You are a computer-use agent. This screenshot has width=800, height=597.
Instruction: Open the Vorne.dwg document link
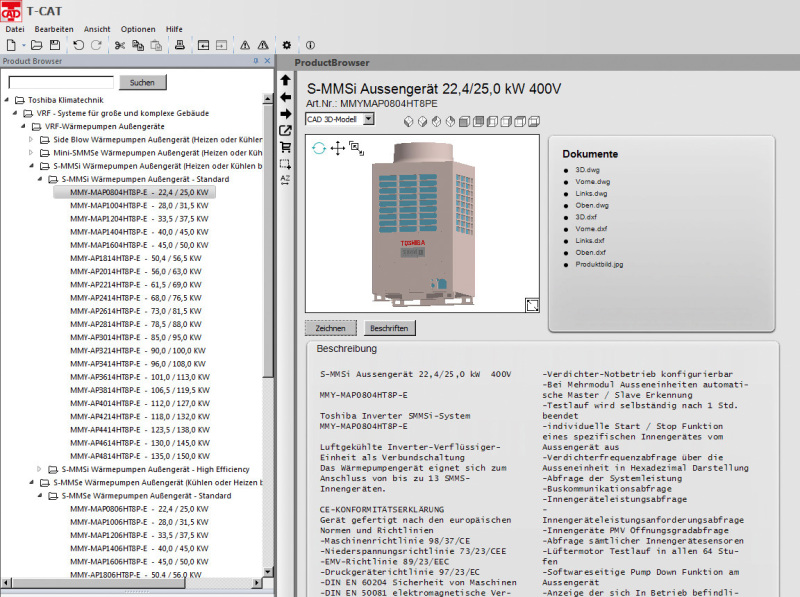(x=592, y=182)
